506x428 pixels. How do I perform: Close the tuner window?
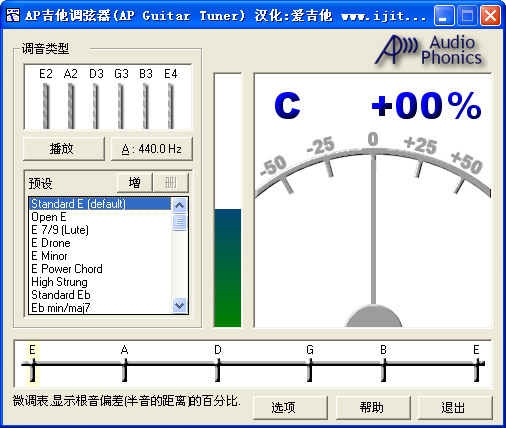tap(490, 16)
